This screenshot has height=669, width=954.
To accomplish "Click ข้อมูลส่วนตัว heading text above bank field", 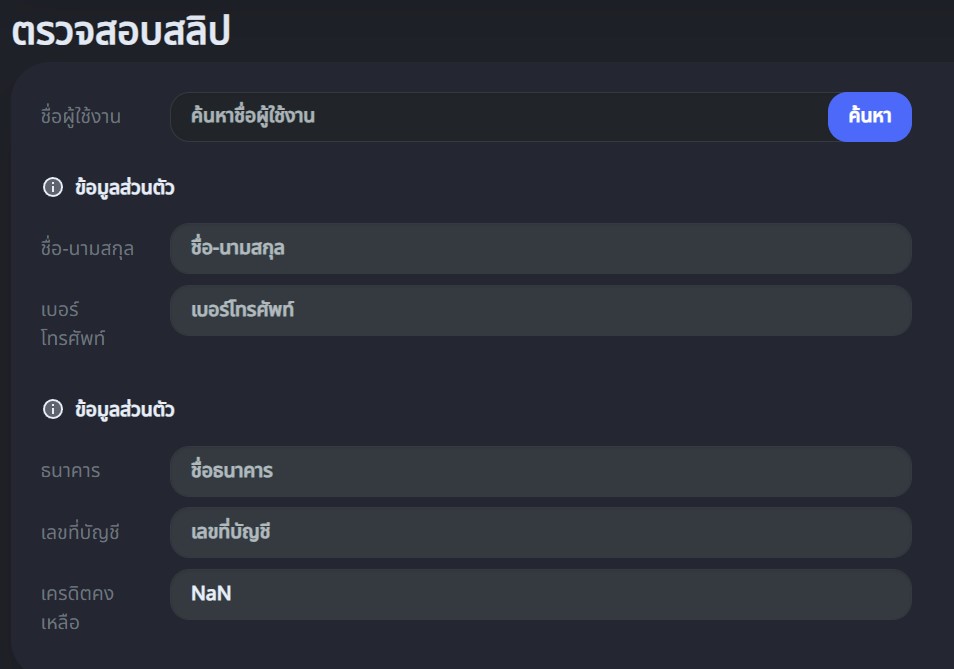I will point(125,409).
